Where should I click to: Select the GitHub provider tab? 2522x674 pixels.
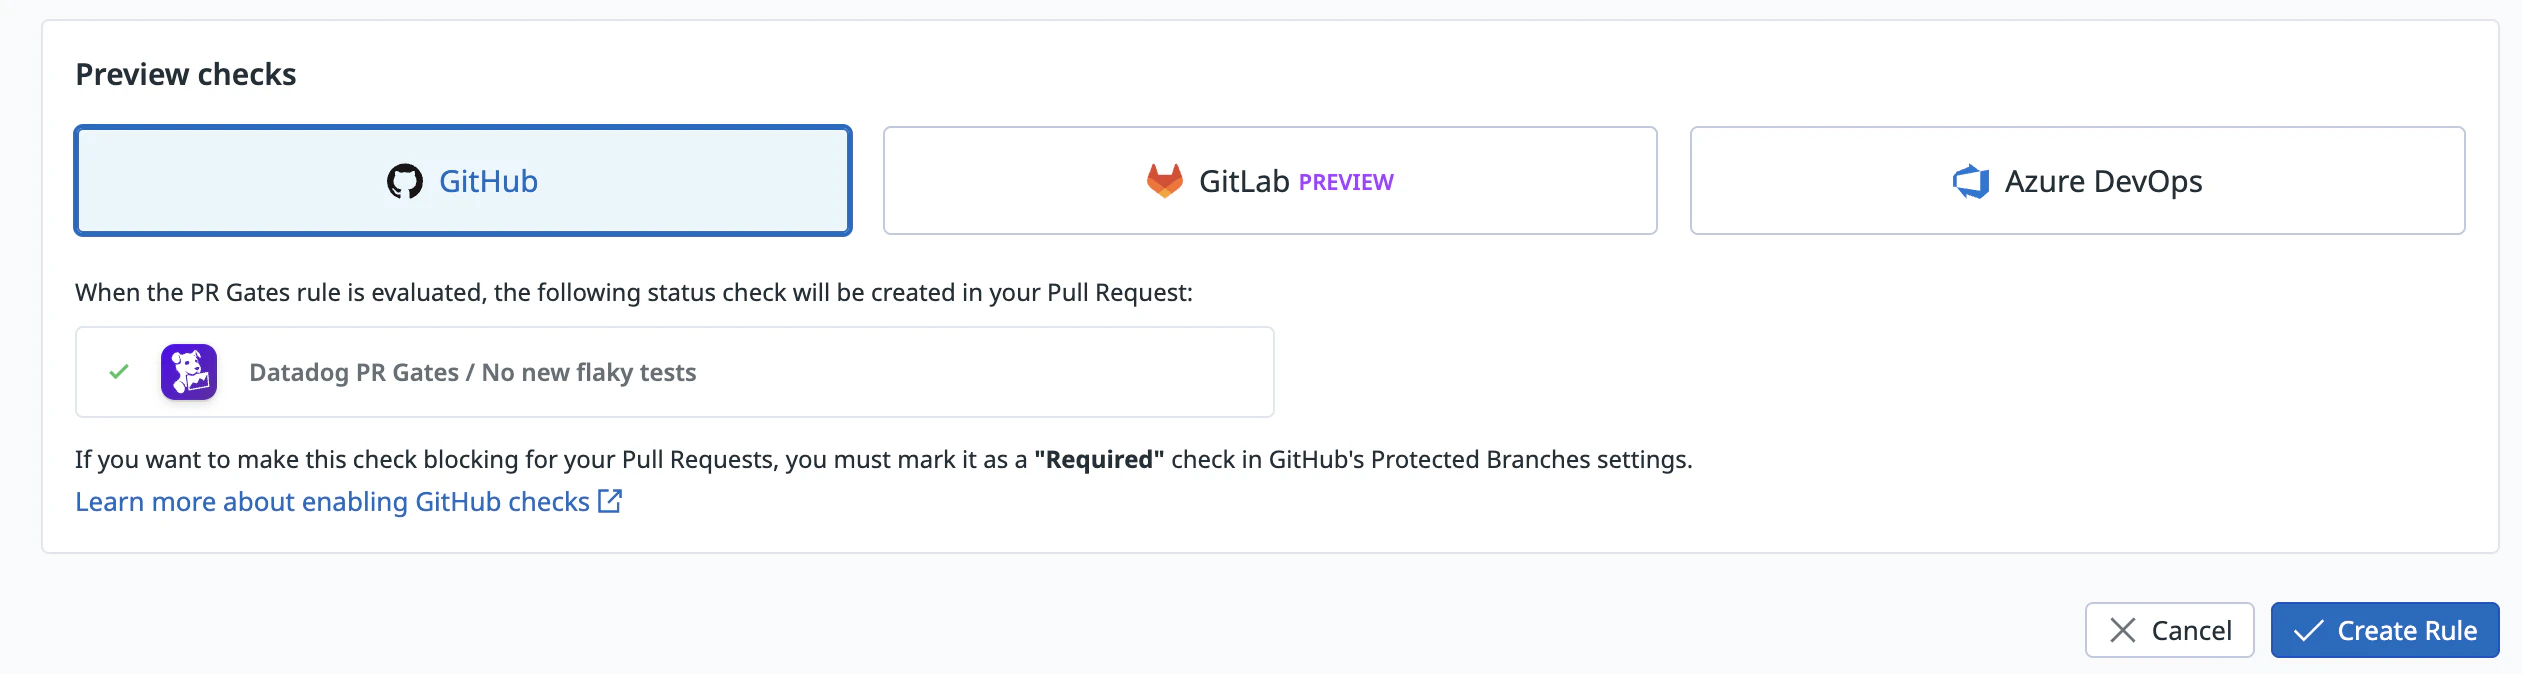pyautogui.click(x=463, y=181)
